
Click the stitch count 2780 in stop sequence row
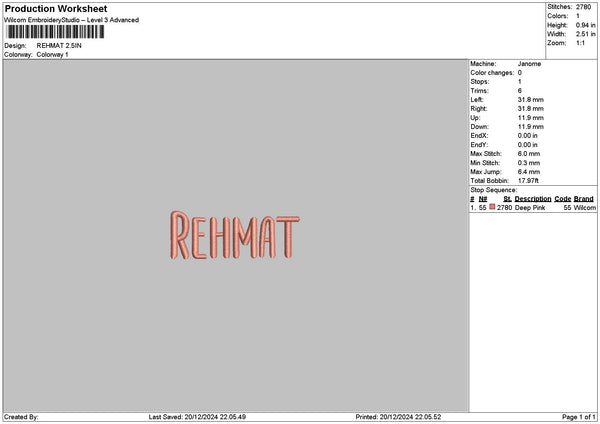504,208
